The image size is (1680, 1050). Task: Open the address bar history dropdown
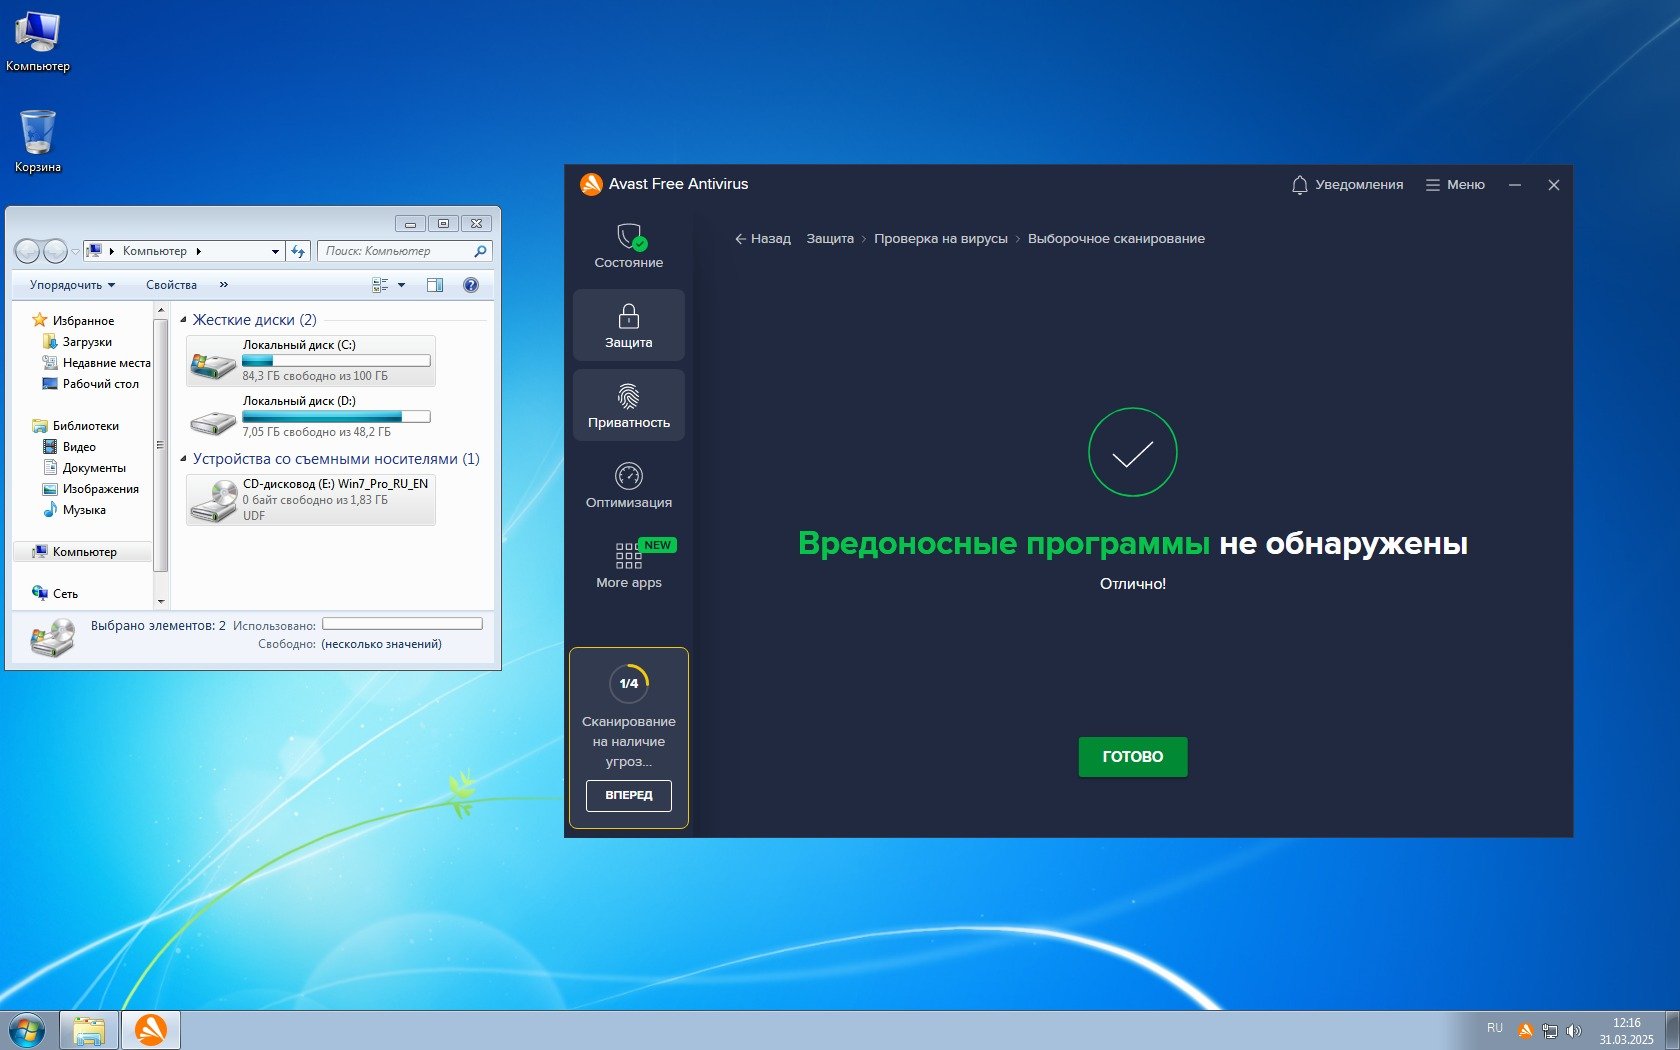tap(275, 252)
